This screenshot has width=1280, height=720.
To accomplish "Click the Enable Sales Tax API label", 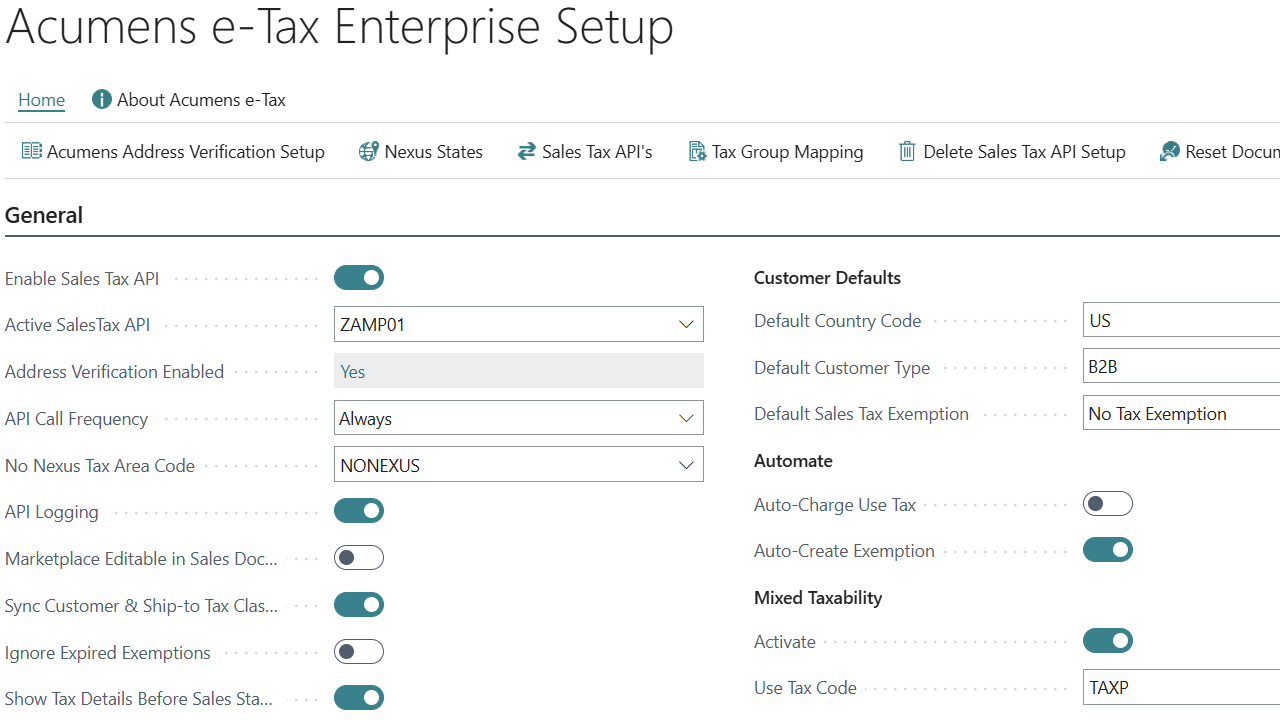I will [82, 279].
